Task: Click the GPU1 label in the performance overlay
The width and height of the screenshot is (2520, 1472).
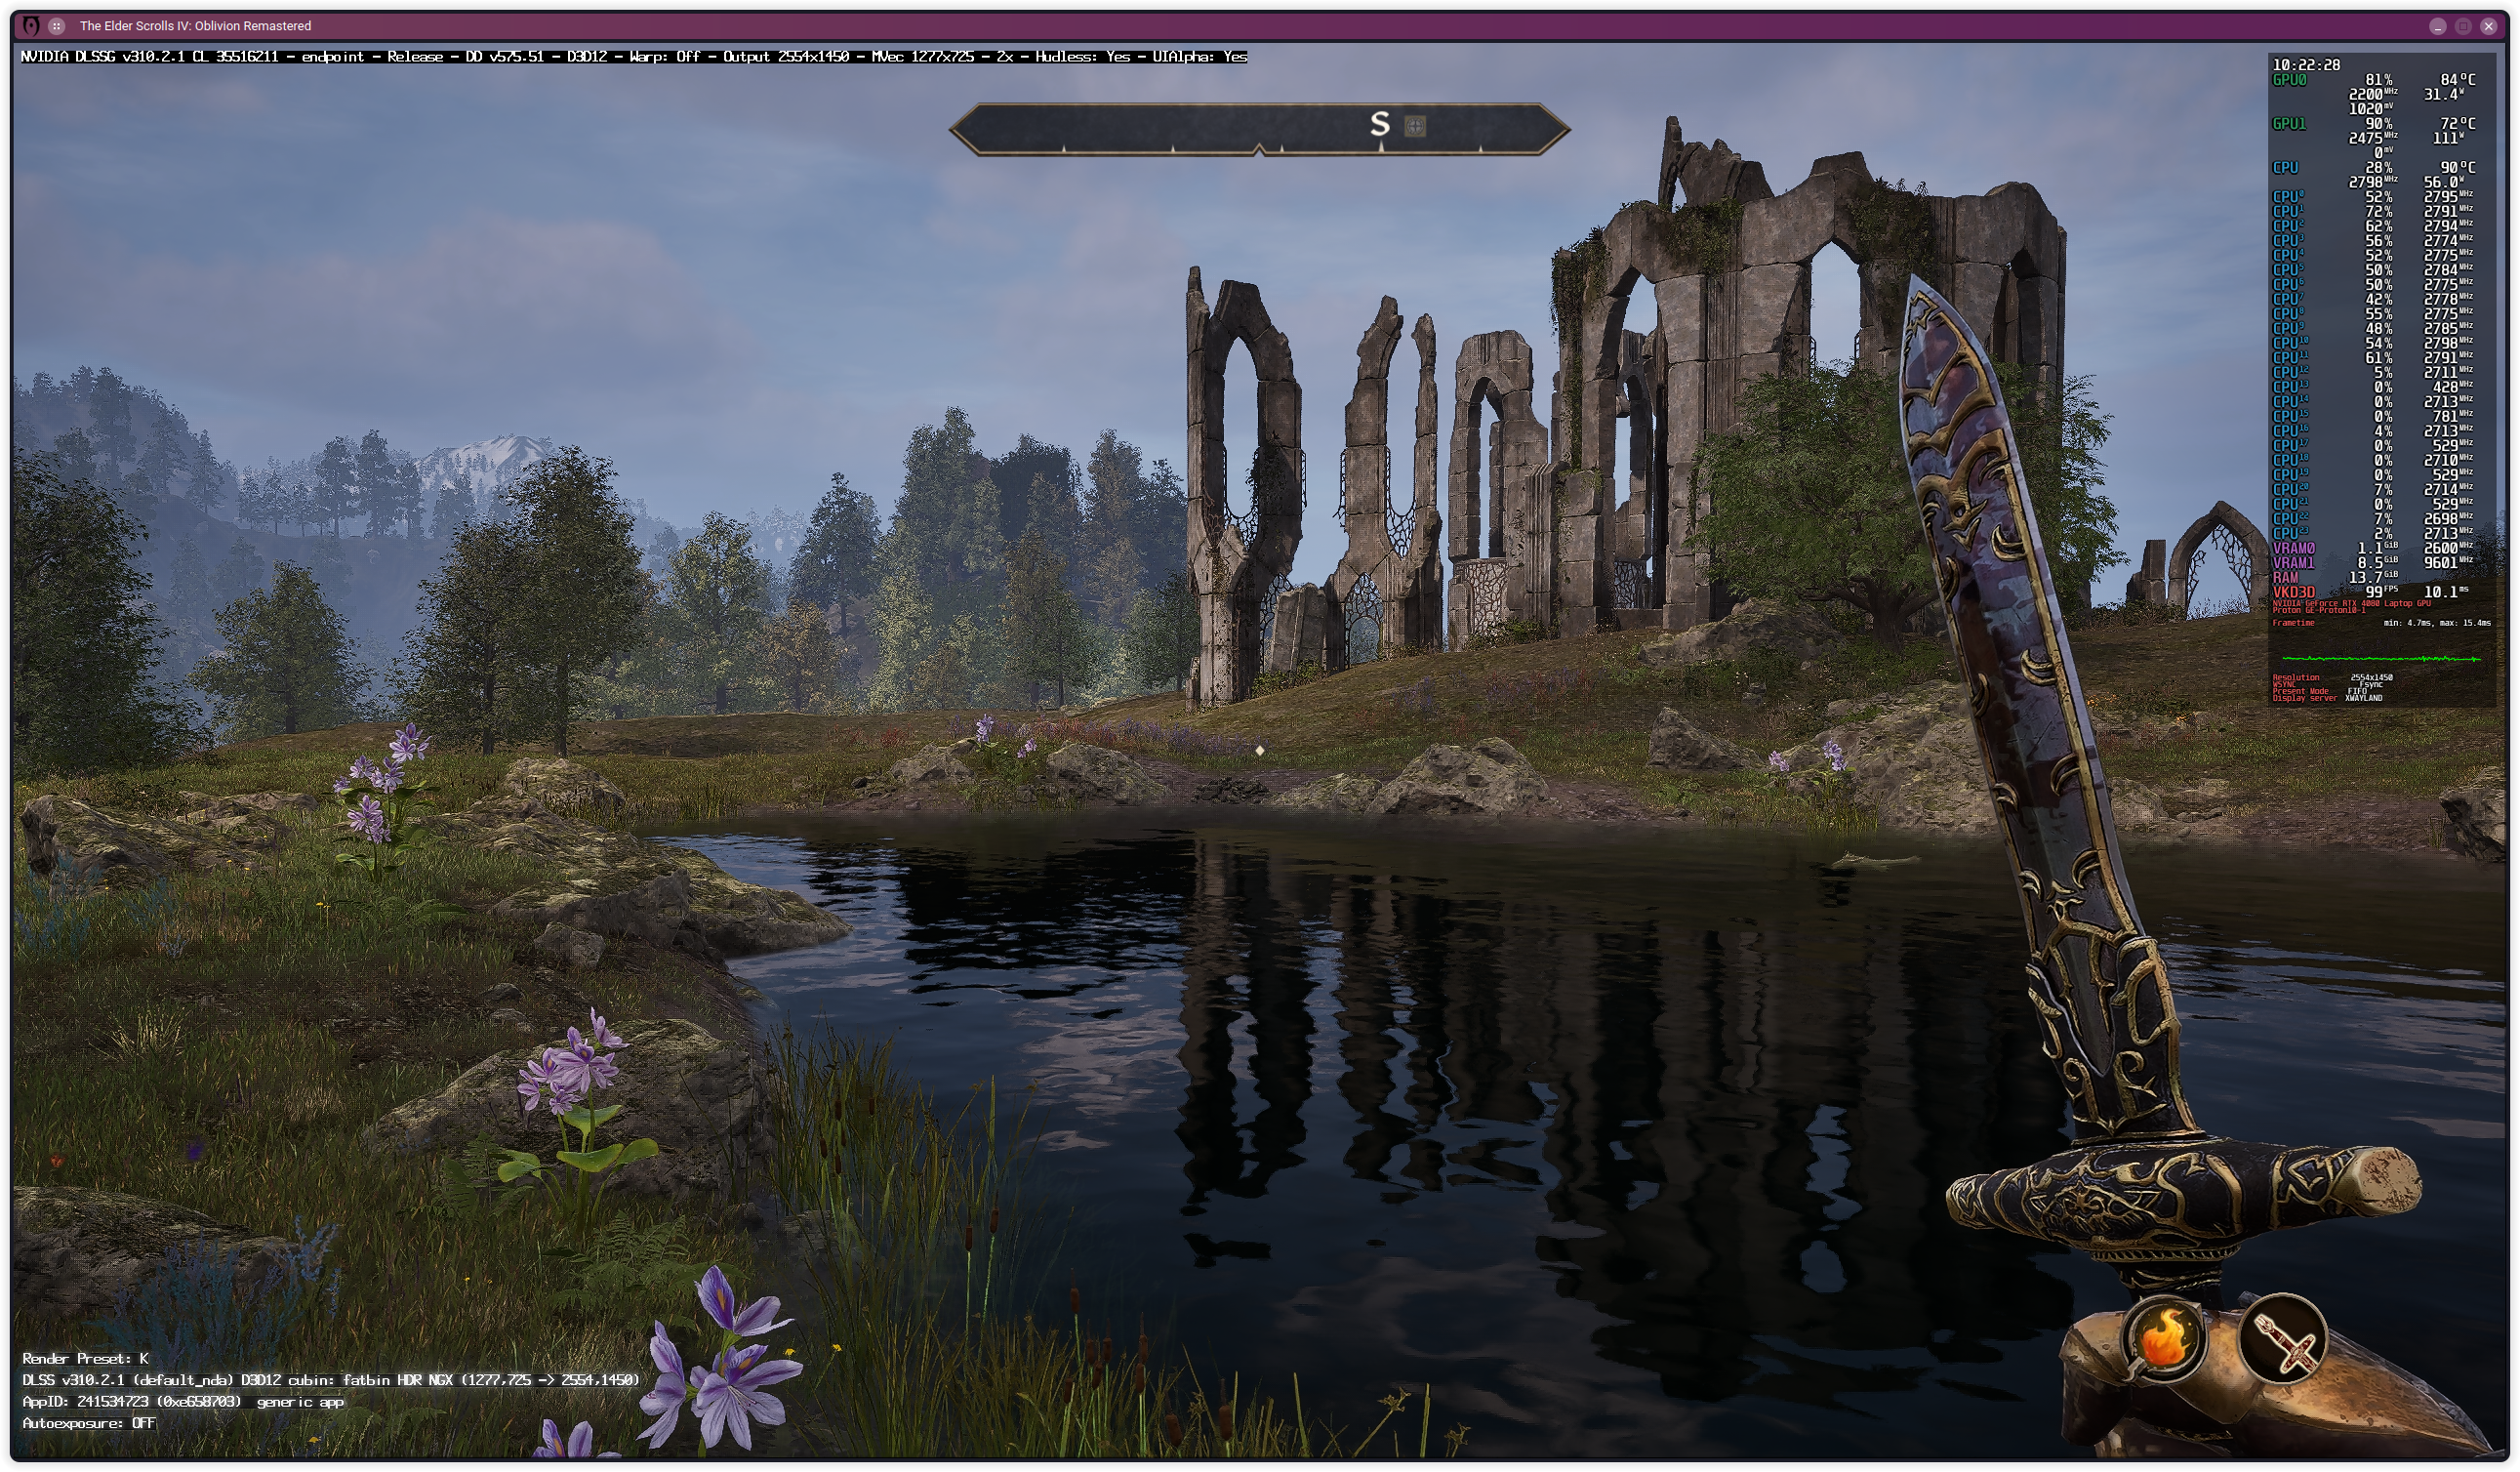Action: 2289,124
